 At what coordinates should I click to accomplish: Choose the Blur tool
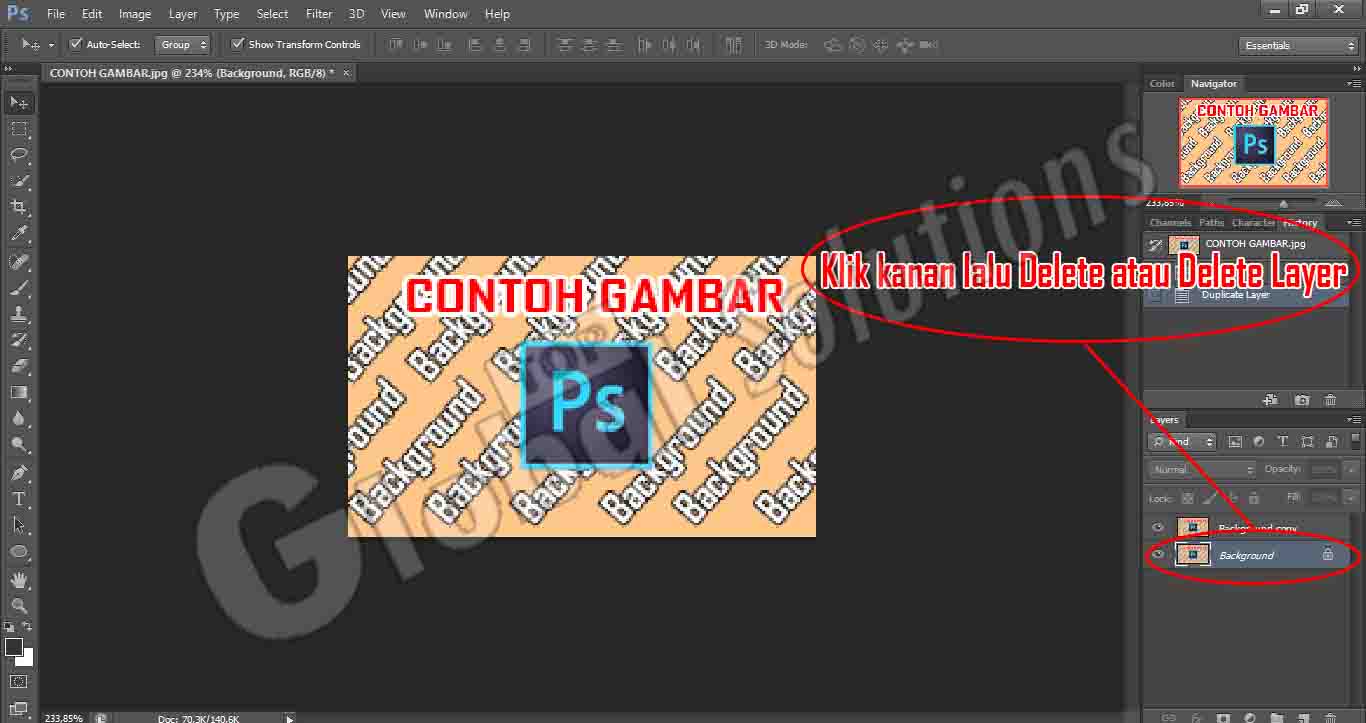(19, 418)
